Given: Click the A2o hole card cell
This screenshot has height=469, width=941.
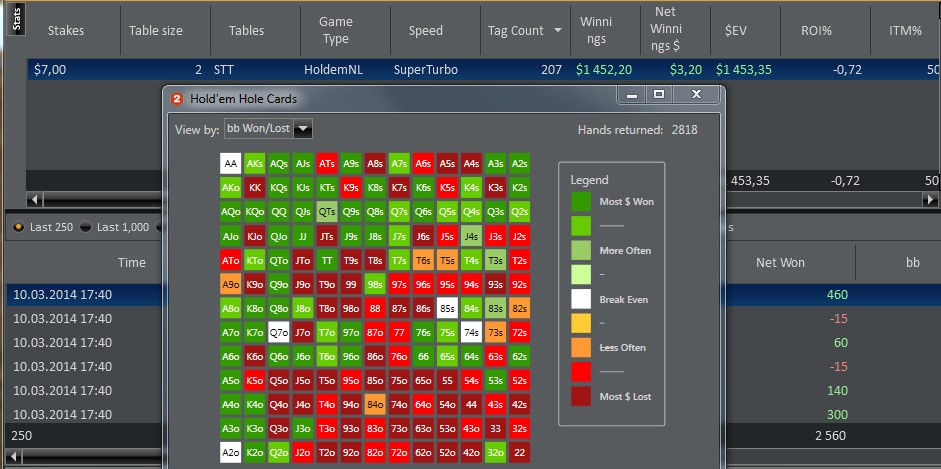Looking at the screenshot, I should [x=230, y=452].
